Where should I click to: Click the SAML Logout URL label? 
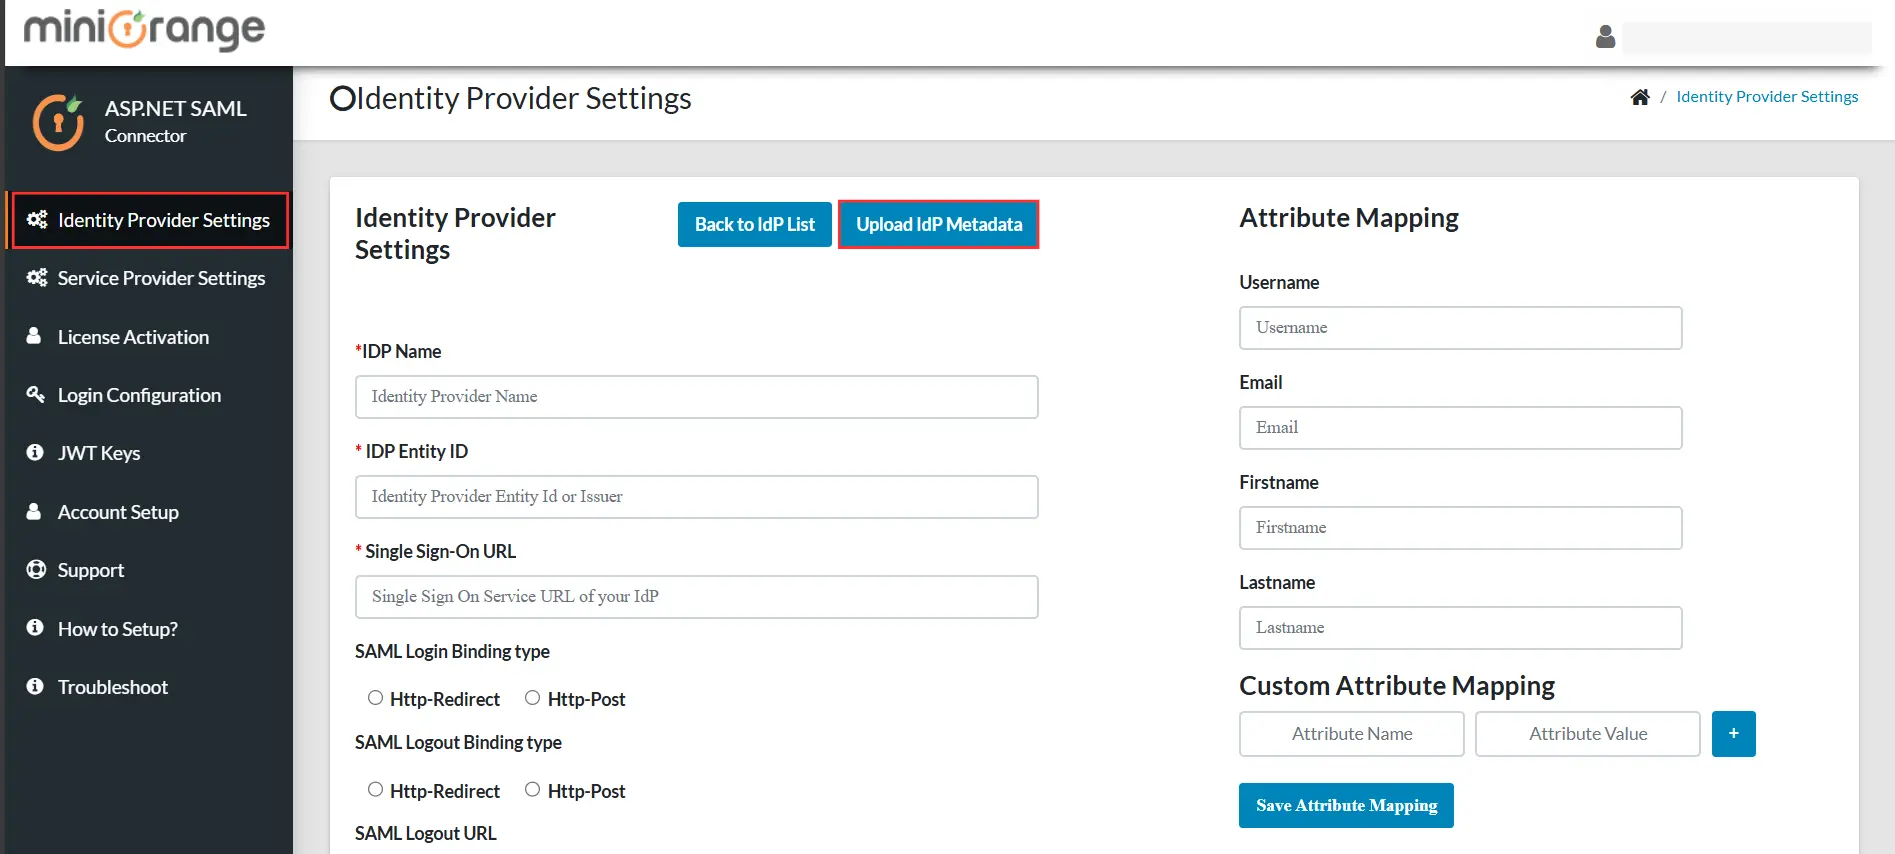pos(426,833)
